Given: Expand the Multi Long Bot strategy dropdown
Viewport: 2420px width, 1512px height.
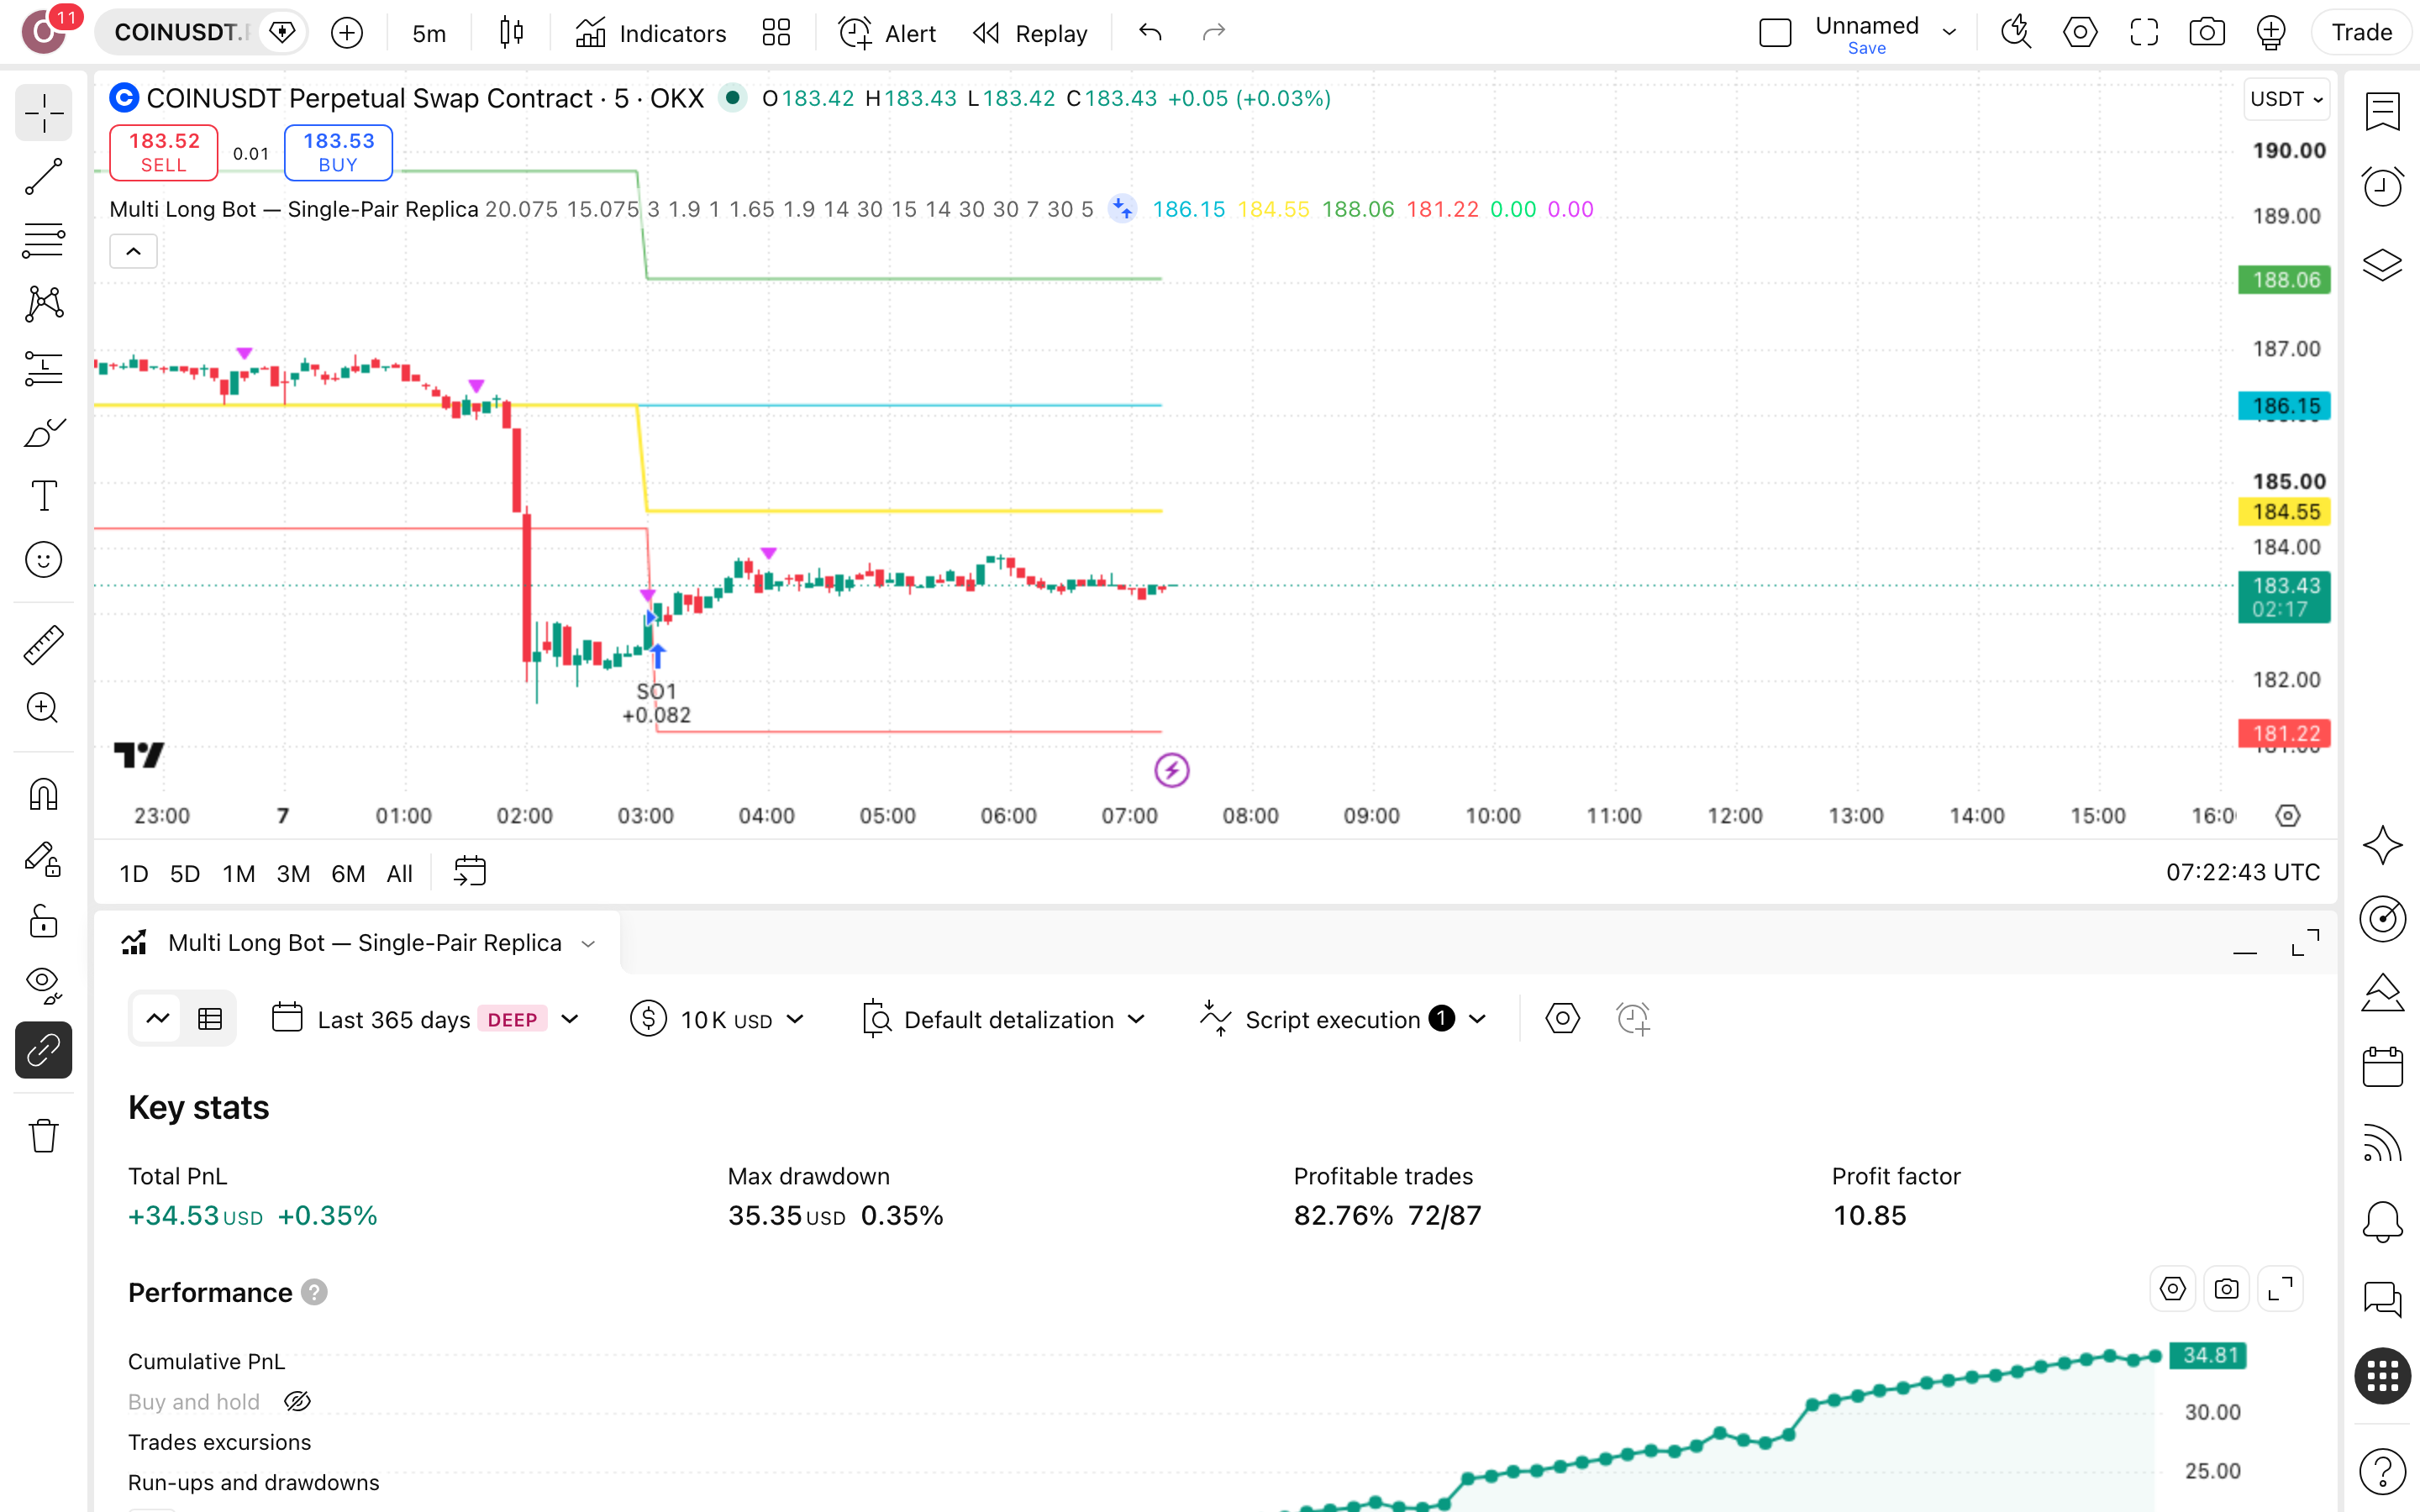Looking at the screenshot, I should tap(588, 944).
